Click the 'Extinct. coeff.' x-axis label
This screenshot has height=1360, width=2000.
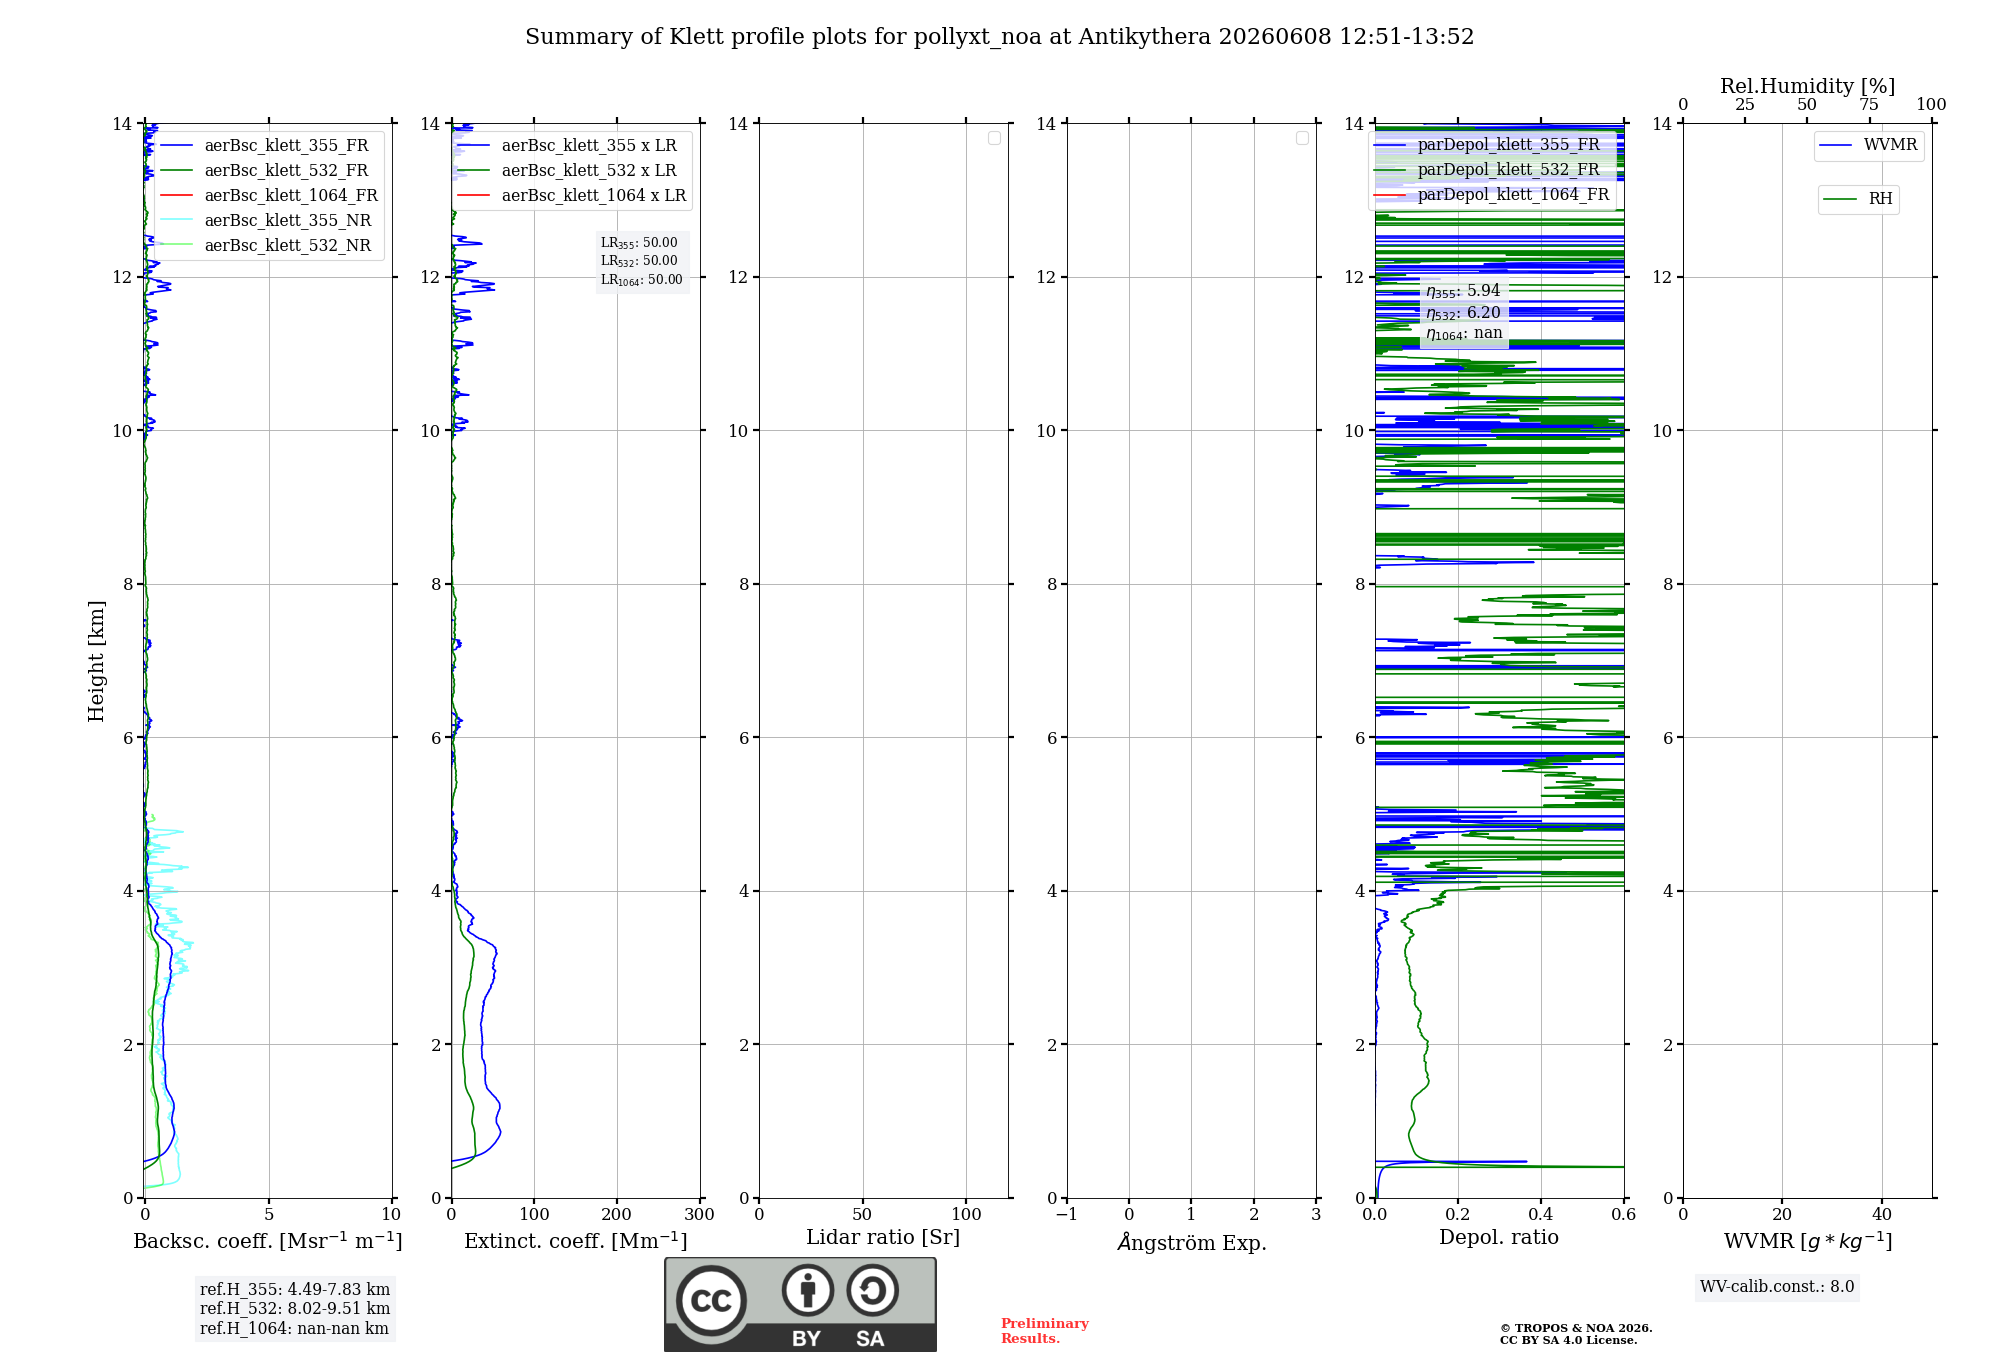[576, 1241]
